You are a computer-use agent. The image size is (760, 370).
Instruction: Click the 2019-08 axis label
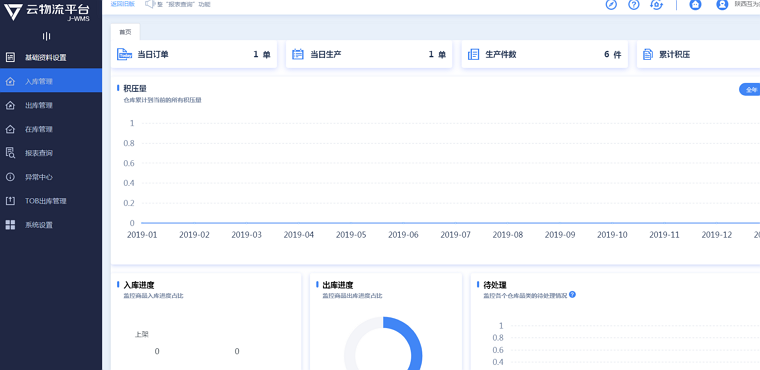pos(508,235)
